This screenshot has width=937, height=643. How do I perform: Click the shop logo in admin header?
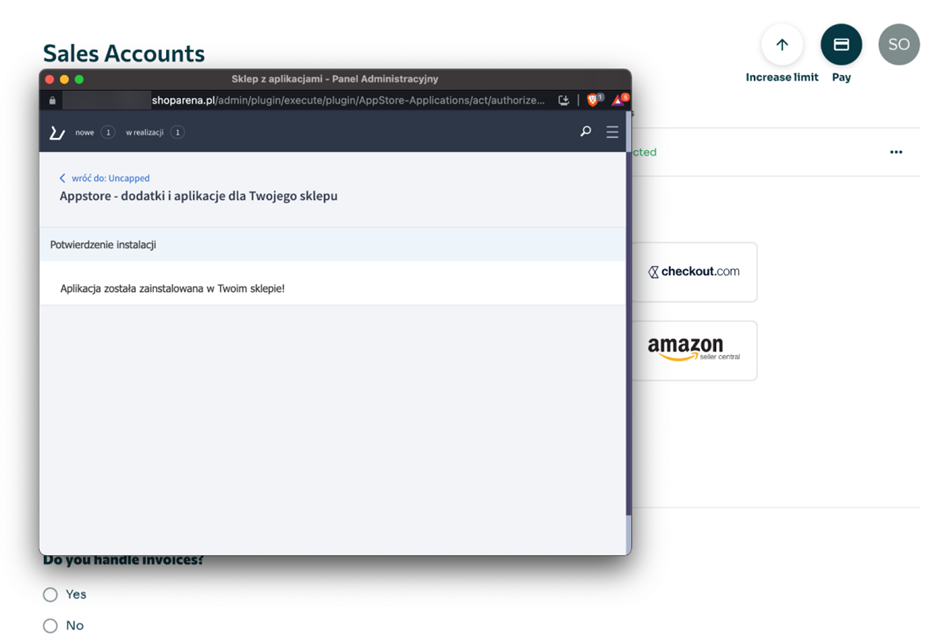[57, 132]
